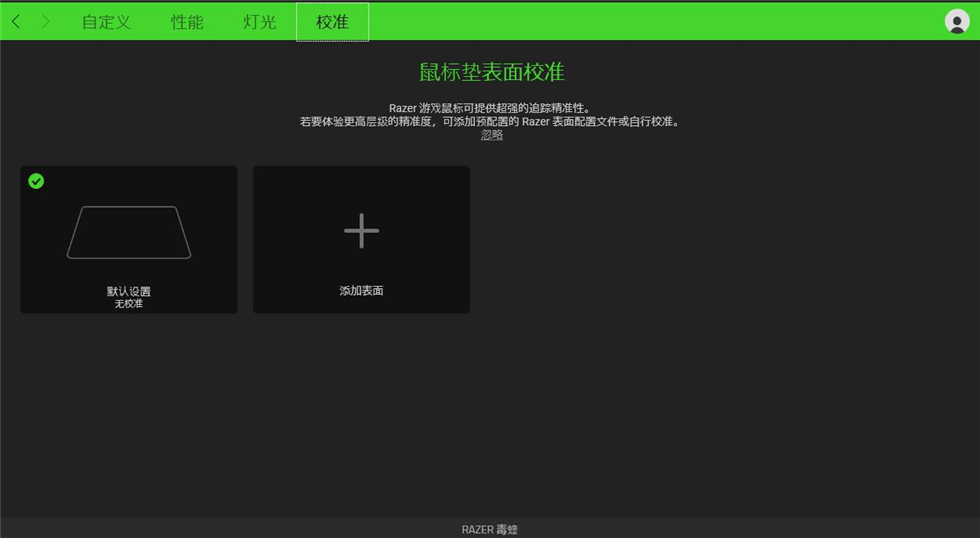This screenshot has height=538, width=980.
Task: Open the user account avatar icon
Action: (x=957, y=21)
